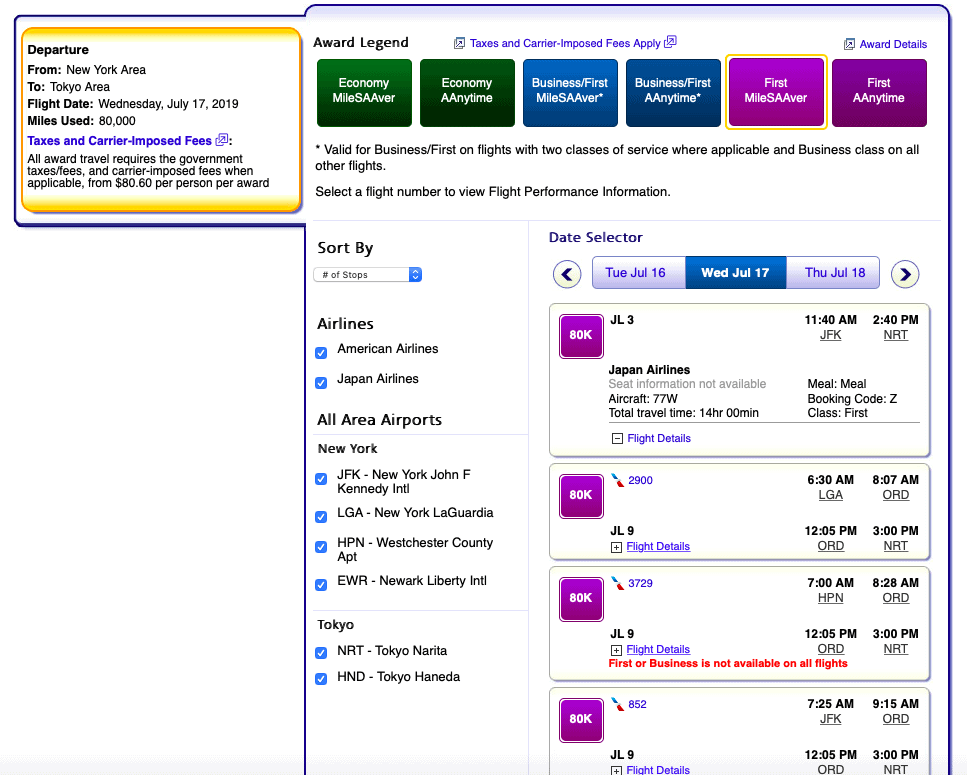Select the 80K award badge for flight 2900
967x775 pixels.
[x=581, y=496]
